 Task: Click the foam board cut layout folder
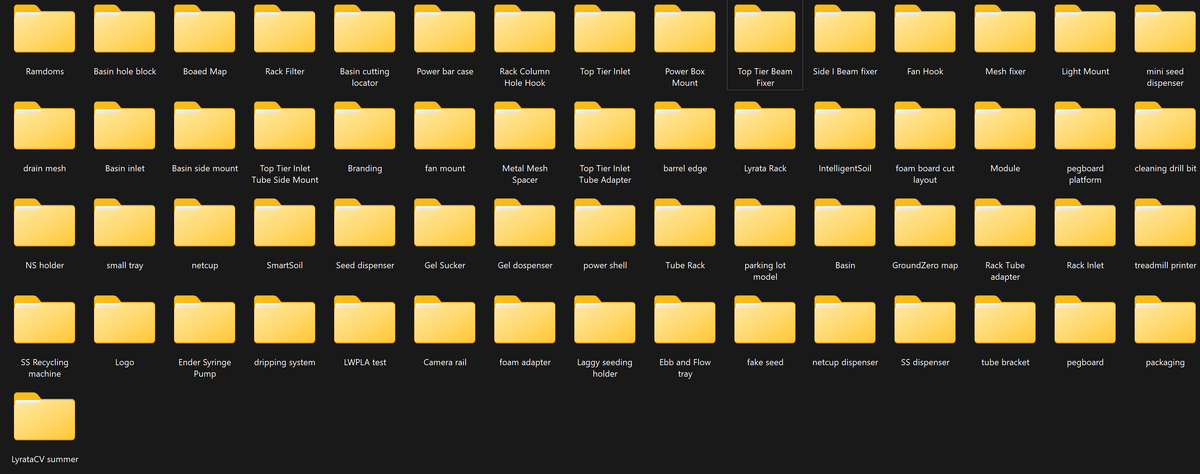(925, 125)
